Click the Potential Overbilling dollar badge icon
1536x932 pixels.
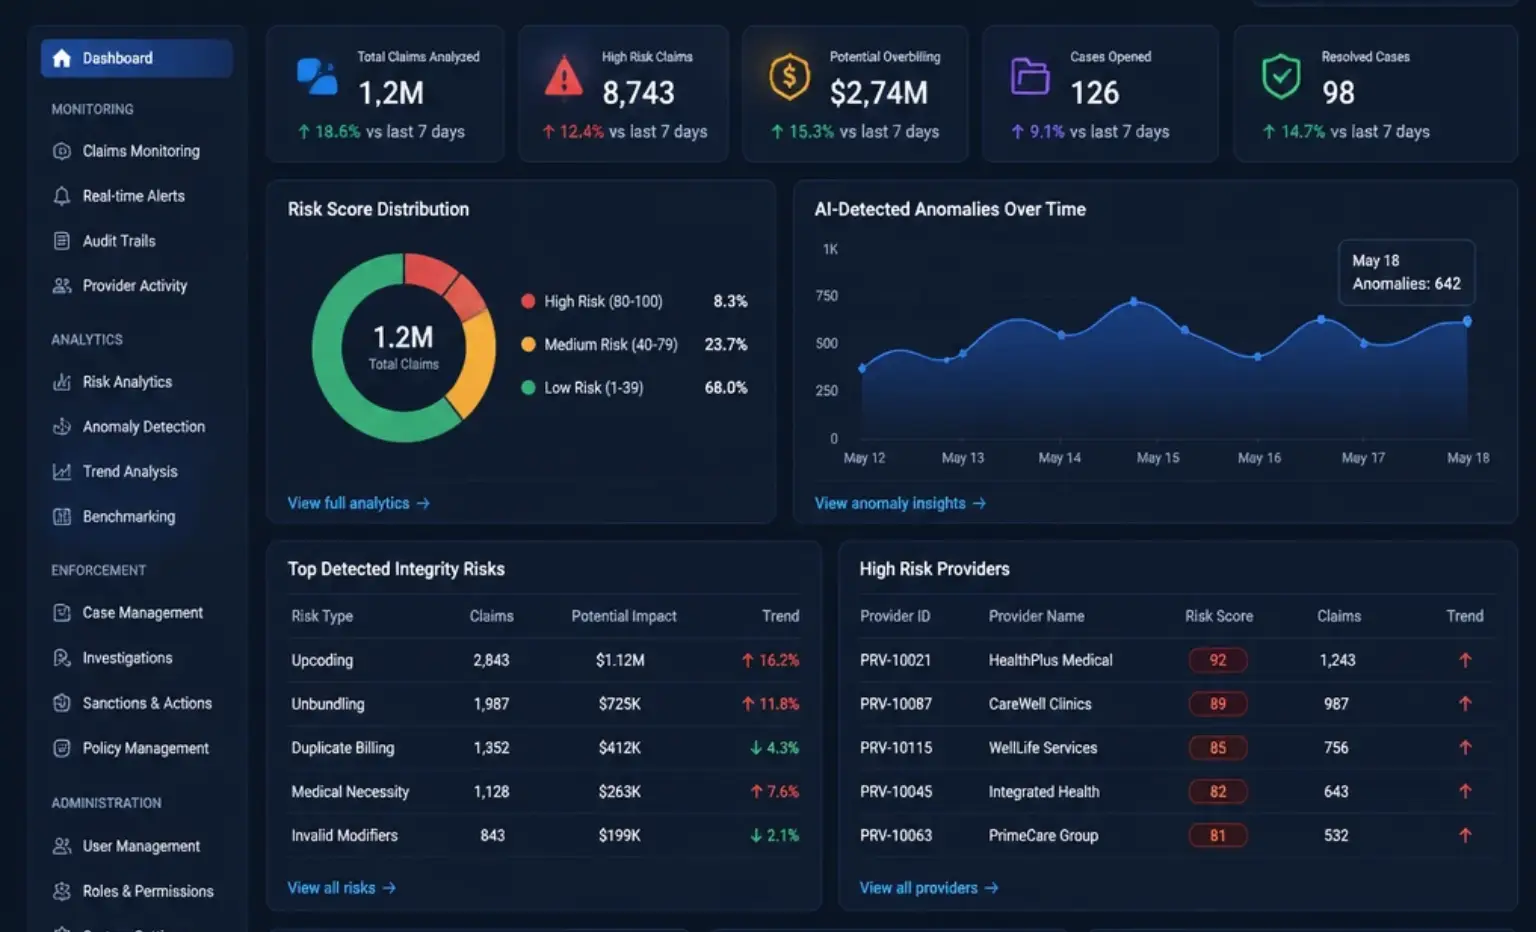[789, 77]
